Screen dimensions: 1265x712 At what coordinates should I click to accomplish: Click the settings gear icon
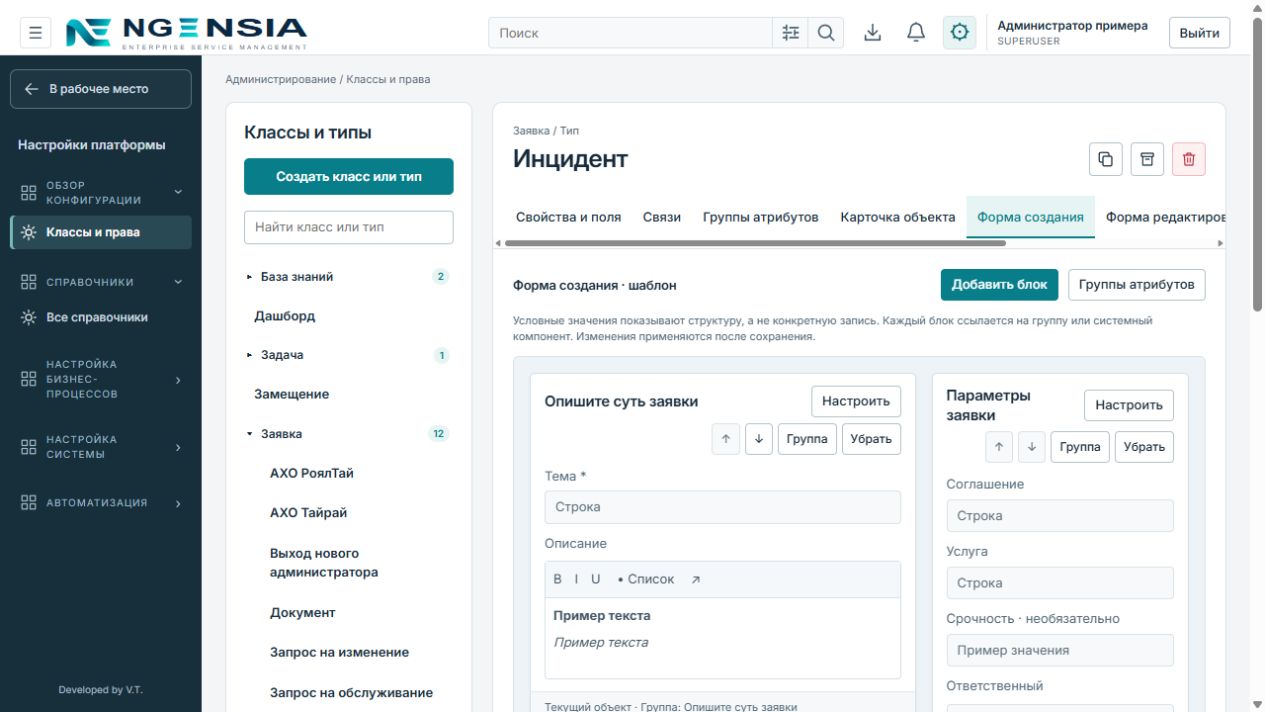pos(960,33)
